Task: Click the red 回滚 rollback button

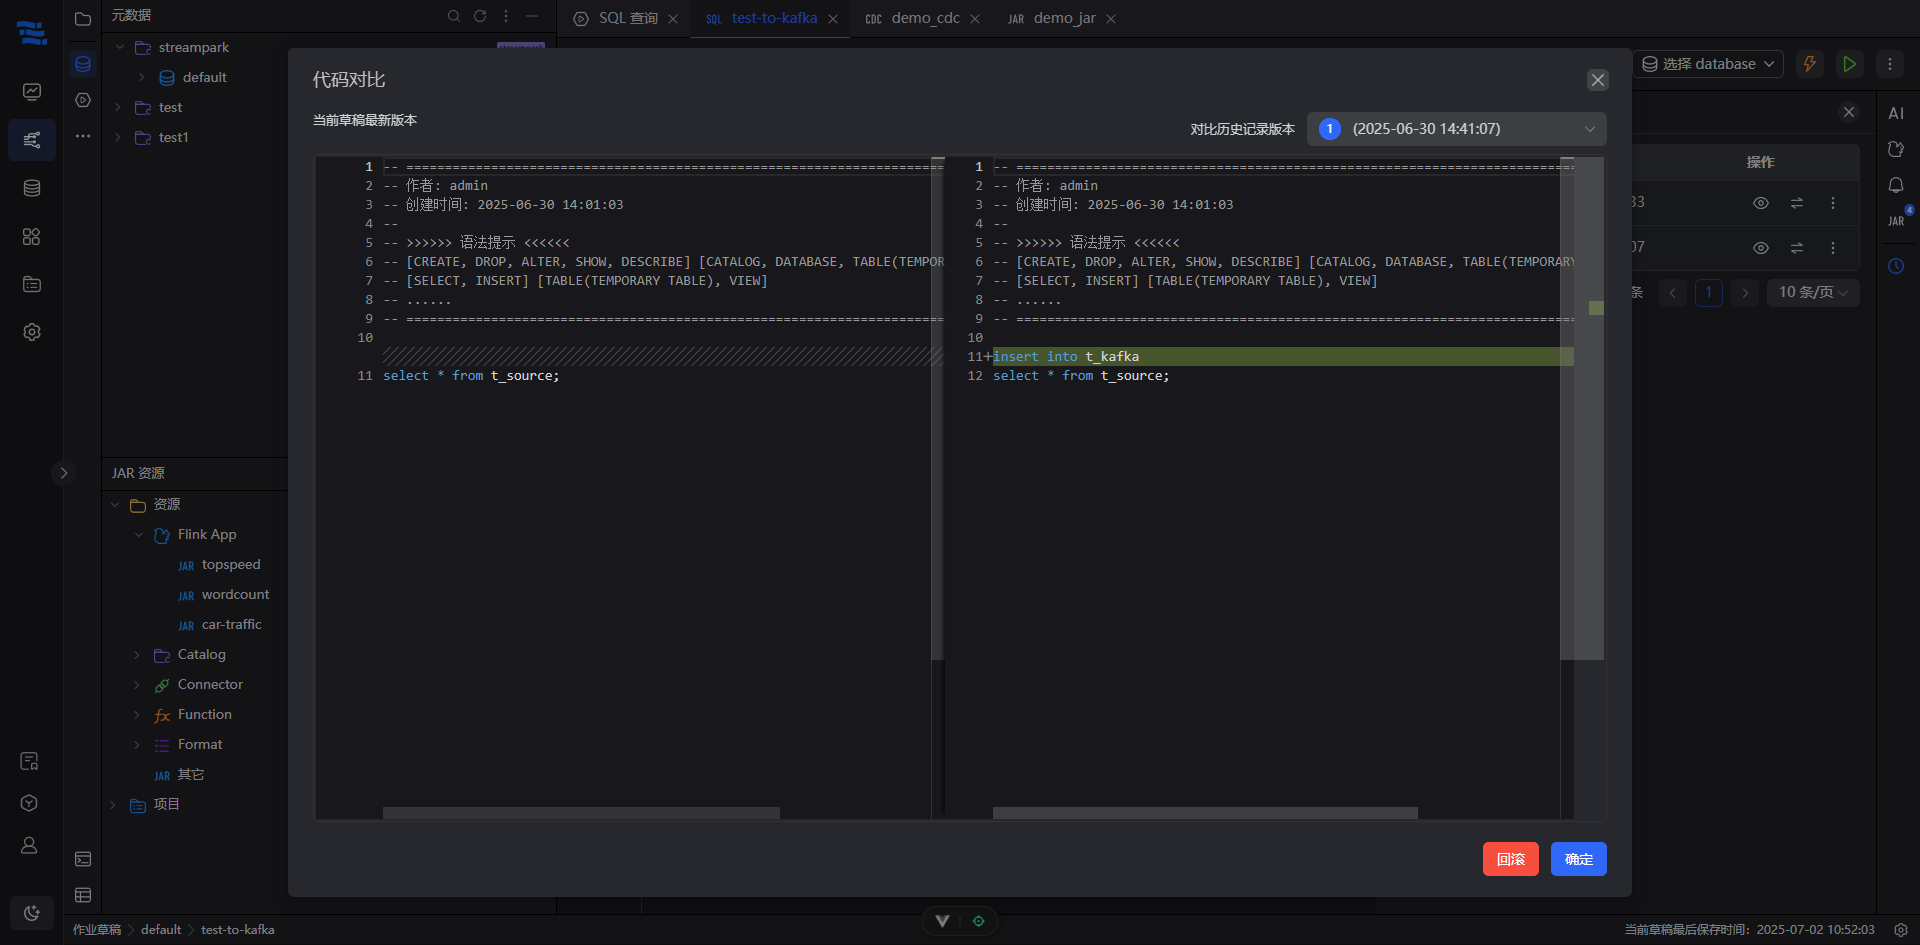Action: [1510, 859]
